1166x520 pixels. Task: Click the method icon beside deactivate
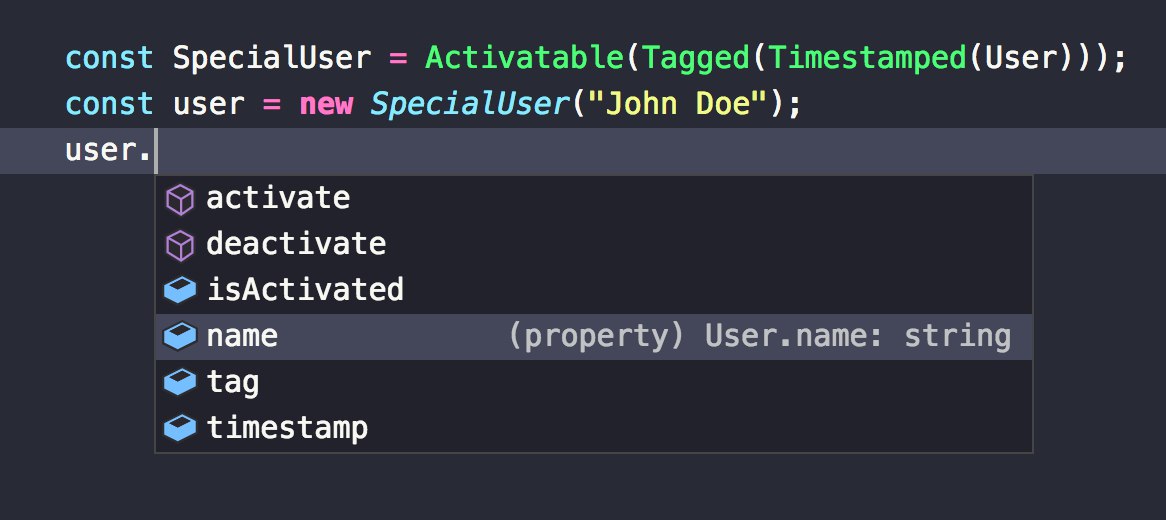(x=179, y=244)
